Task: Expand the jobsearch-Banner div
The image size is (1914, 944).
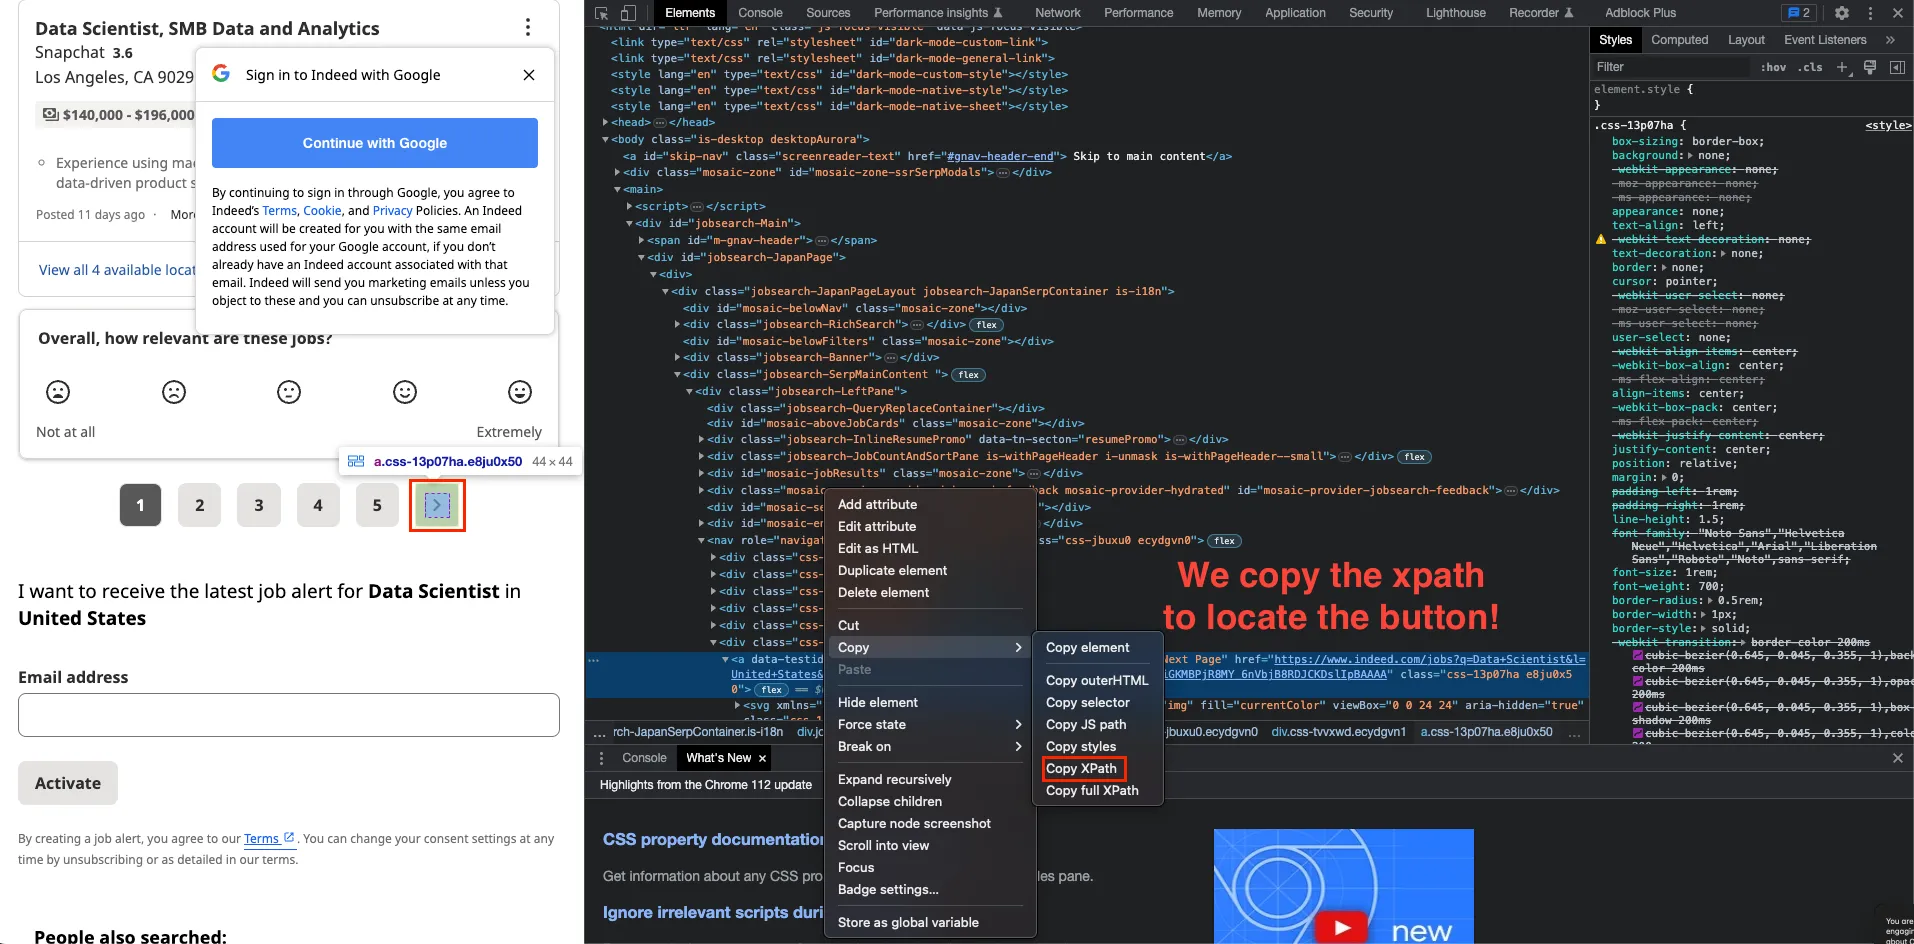Action: 678,357
